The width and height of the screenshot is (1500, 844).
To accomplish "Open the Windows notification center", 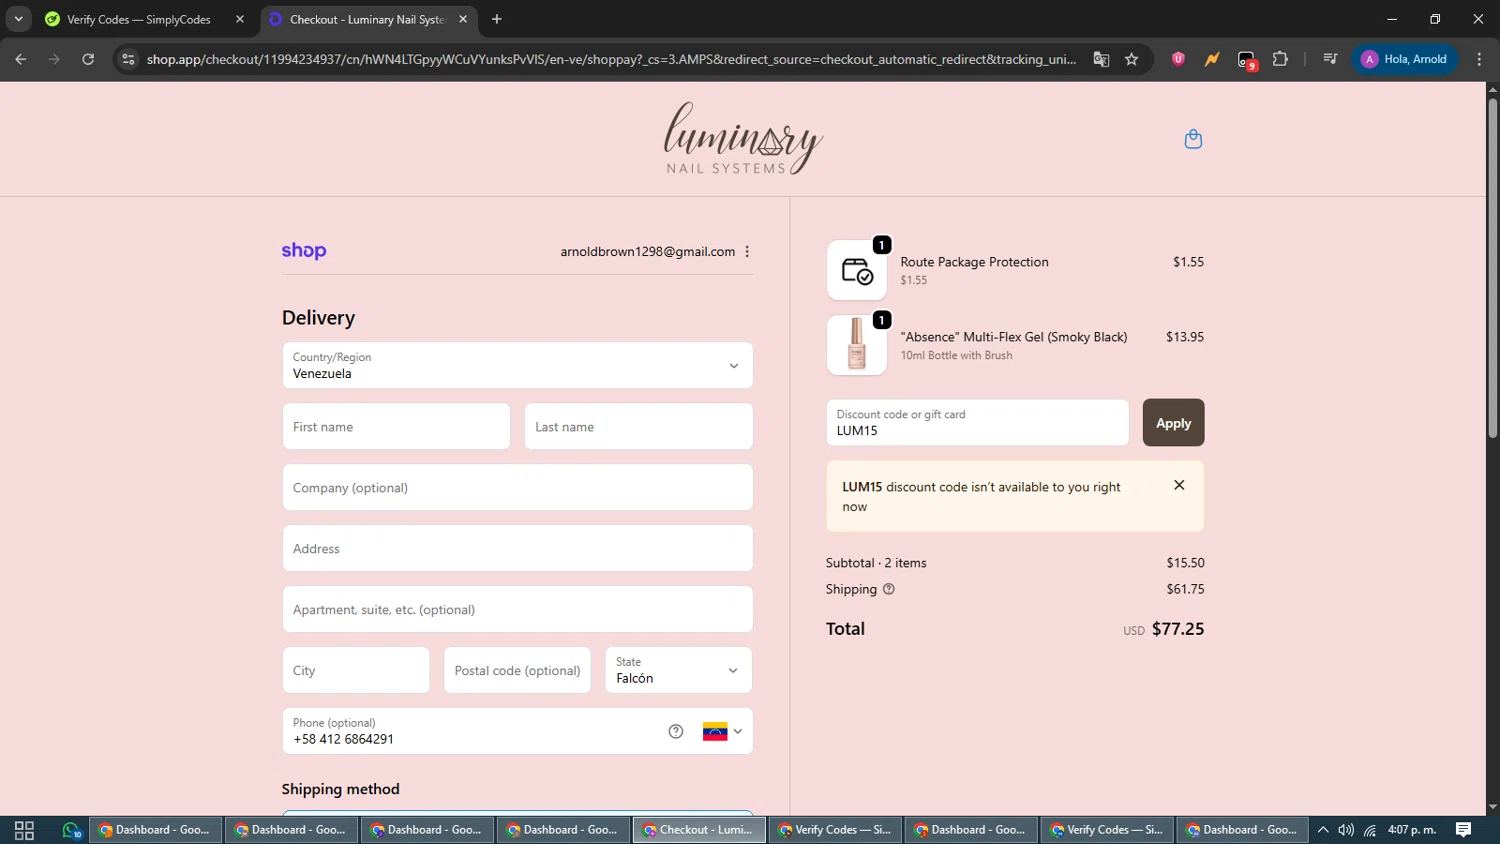I will coord(1463,830).
